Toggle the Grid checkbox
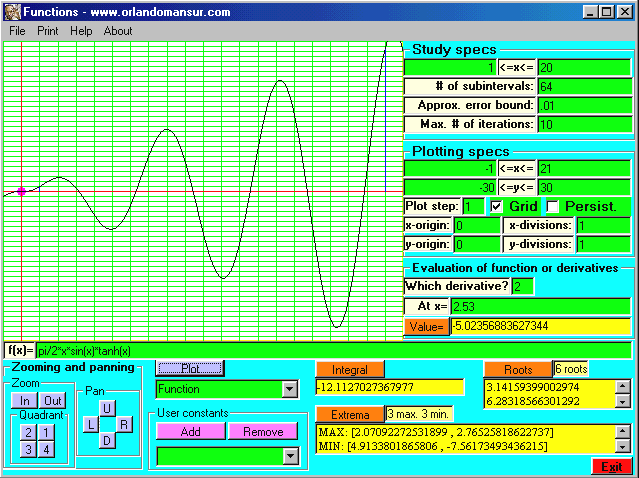Screen dimensions: 639x478 497,205
